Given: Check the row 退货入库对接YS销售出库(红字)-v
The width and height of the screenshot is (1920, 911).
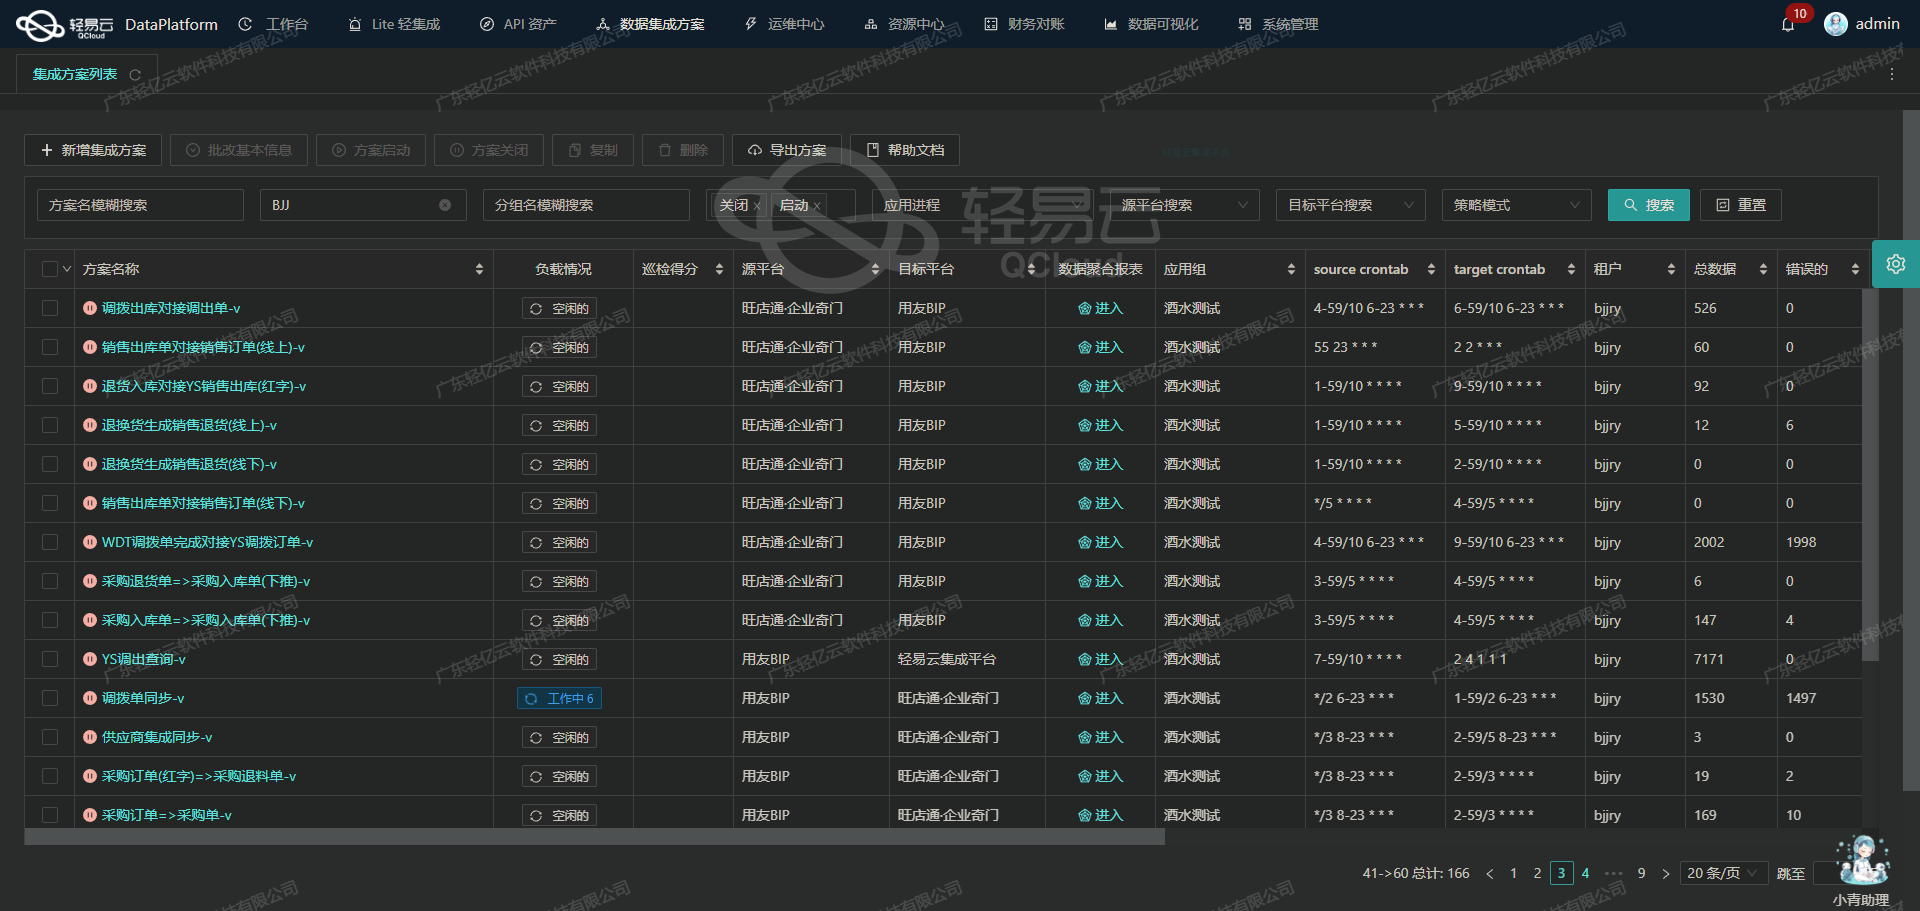Looking at the screenshot, I should [50, 386].
